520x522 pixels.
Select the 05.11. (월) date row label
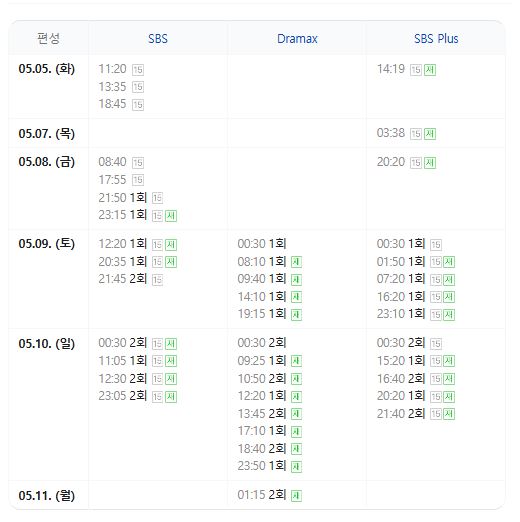[x=47, y=495]
